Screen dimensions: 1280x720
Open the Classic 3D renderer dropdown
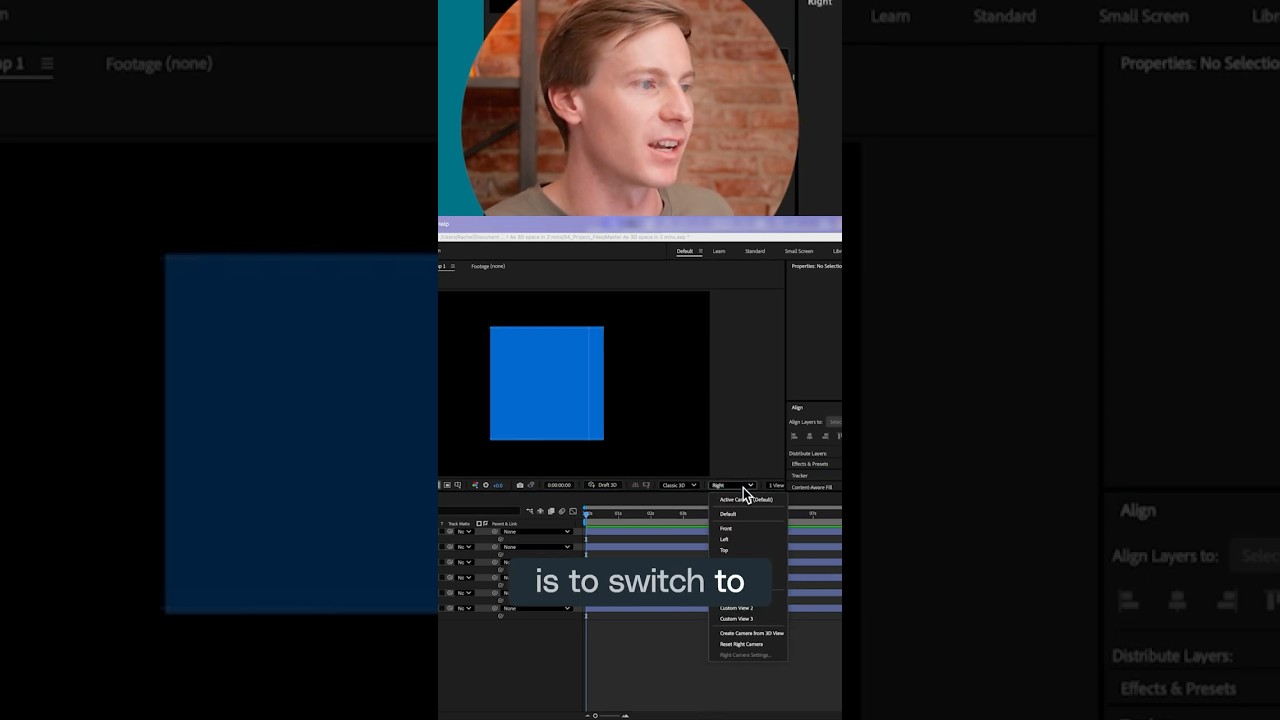coord(679,485)
